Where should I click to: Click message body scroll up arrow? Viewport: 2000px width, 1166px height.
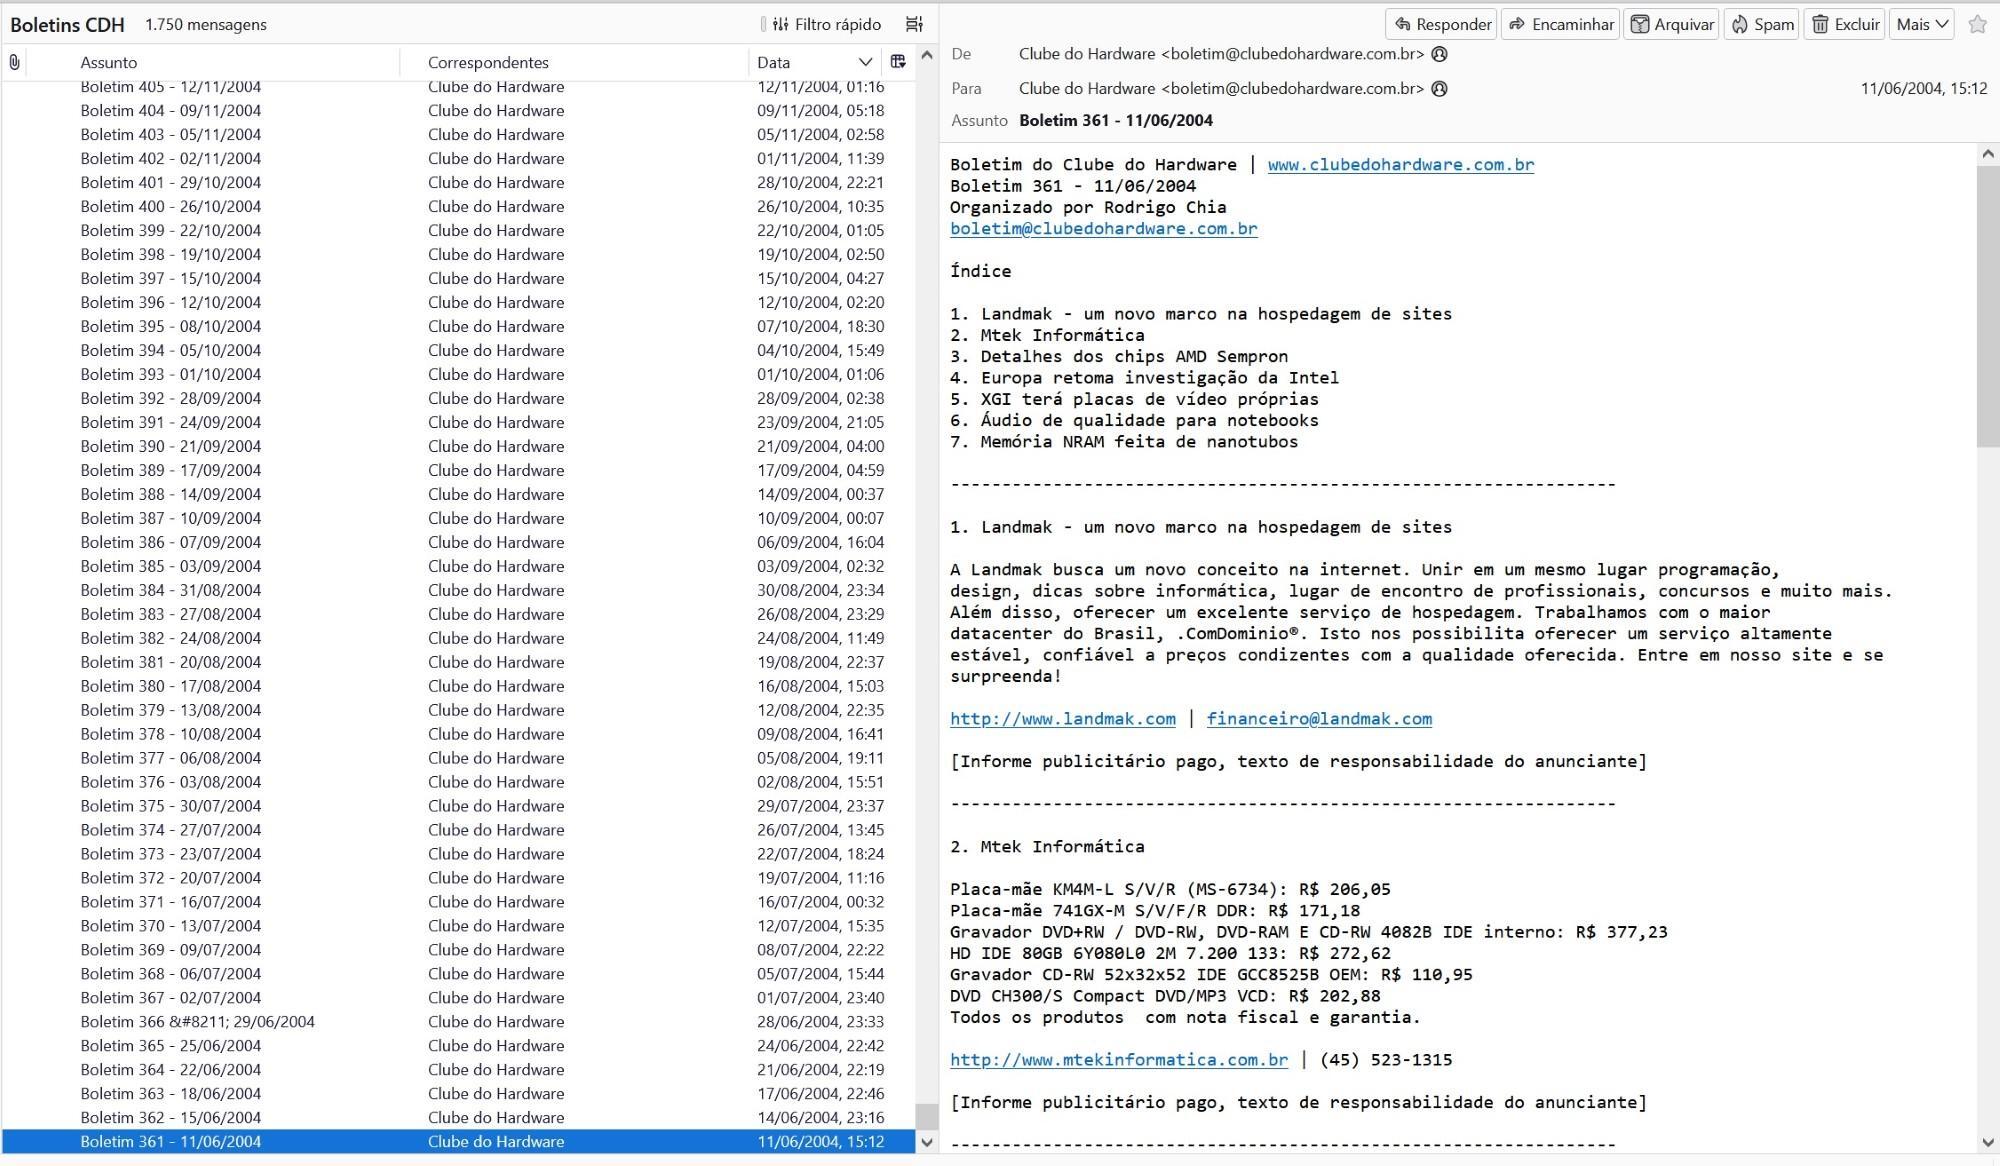(x=1987, y=154)
